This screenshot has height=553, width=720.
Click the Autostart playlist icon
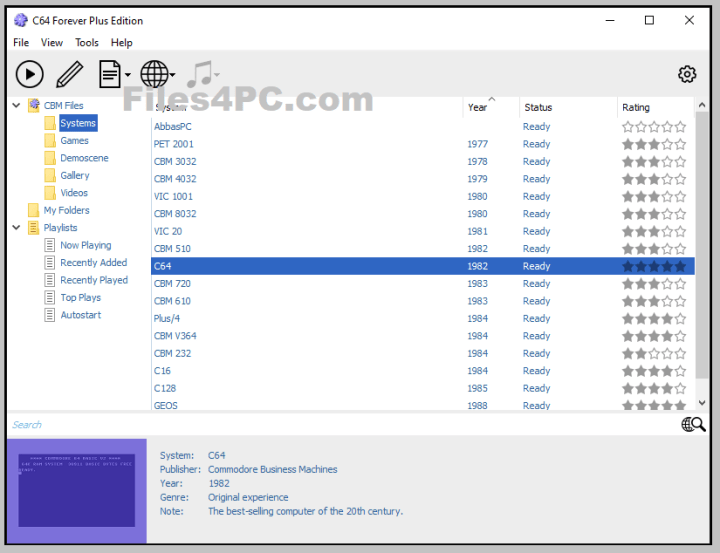(50, 315)
